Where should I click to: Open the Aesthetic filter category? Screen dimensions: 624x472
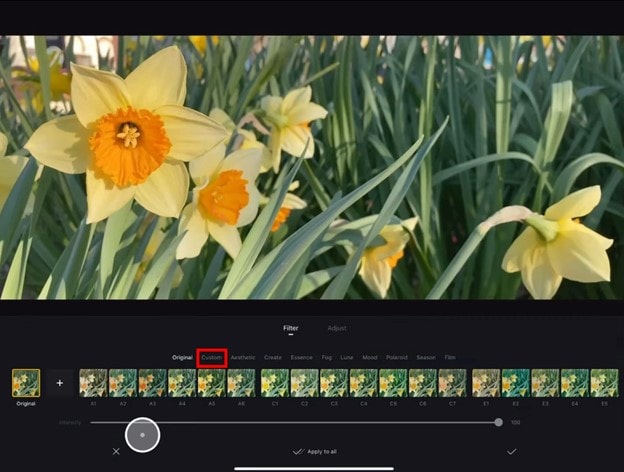(243, 357)
